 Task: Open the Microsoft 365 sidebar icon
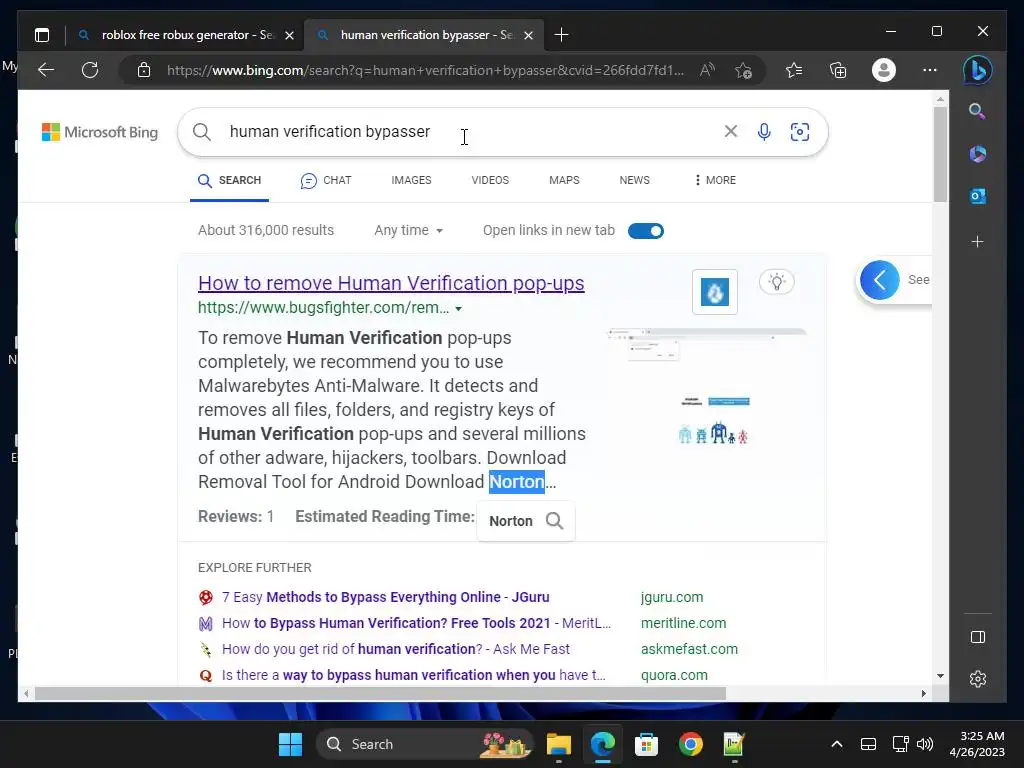(x=978, y=153)
